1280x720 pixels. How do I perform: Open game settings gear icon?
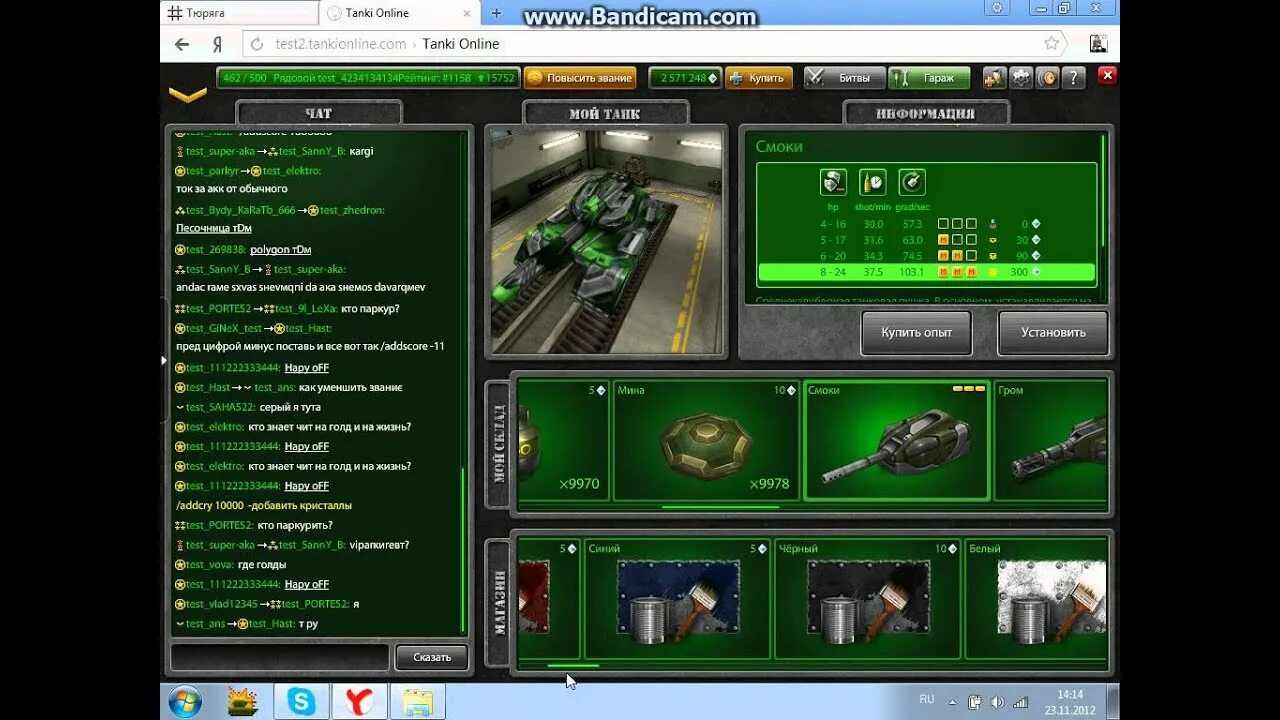pos(1021,77)
